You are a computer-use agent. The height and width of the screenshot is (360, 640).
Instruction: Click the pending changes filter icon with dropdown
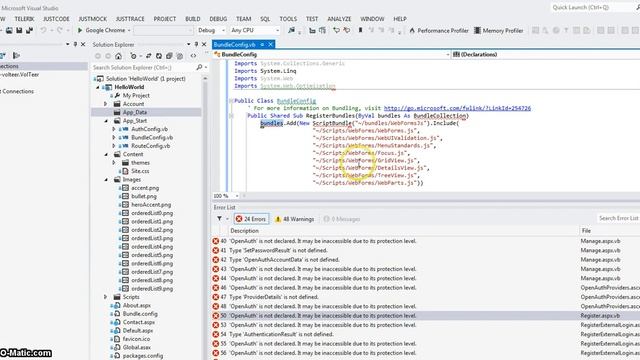click(x=135, y=56)
